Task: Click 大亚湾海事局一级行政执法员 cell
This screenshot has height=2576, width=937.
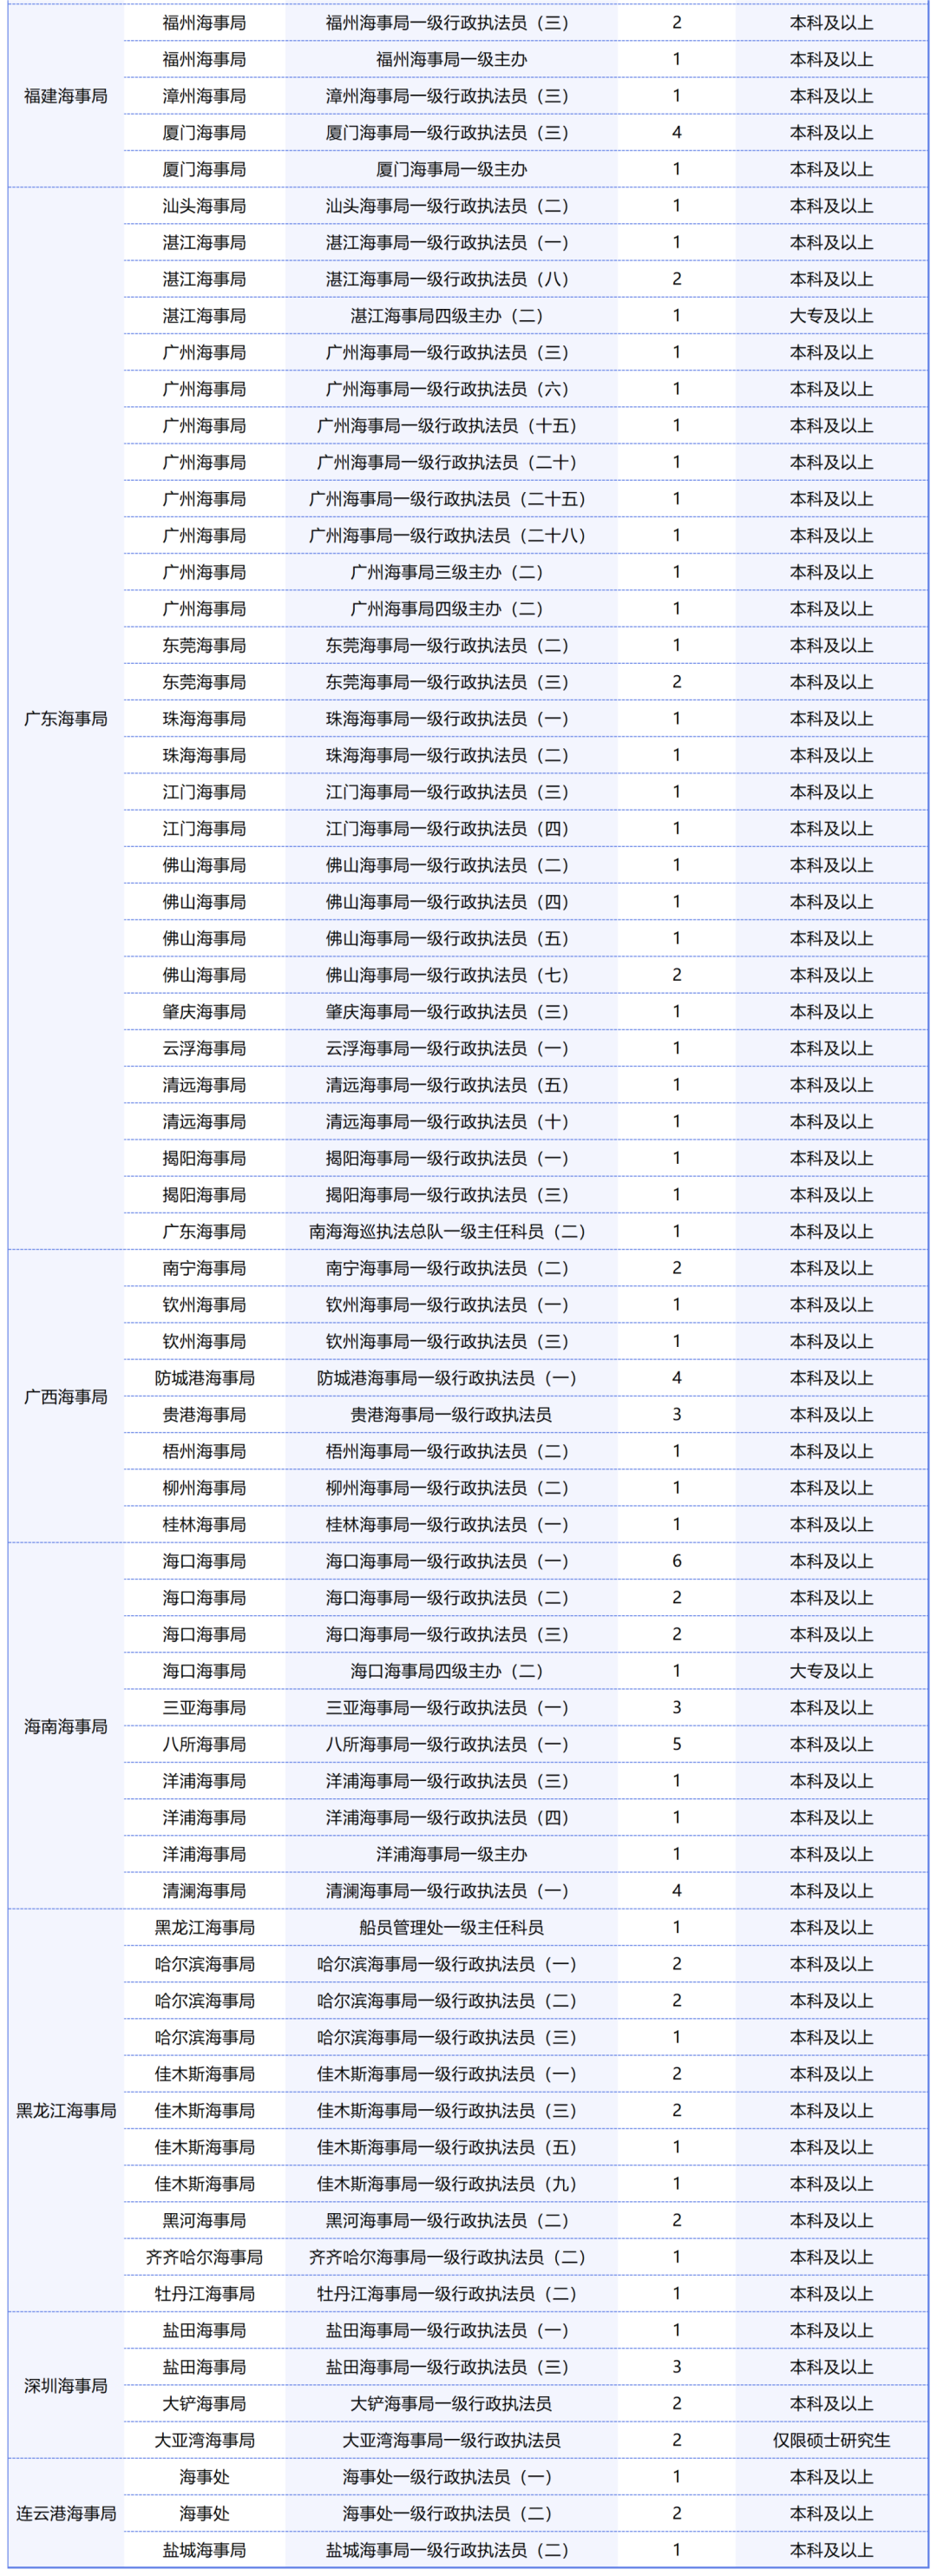Action: click(x=451, y=2440)
